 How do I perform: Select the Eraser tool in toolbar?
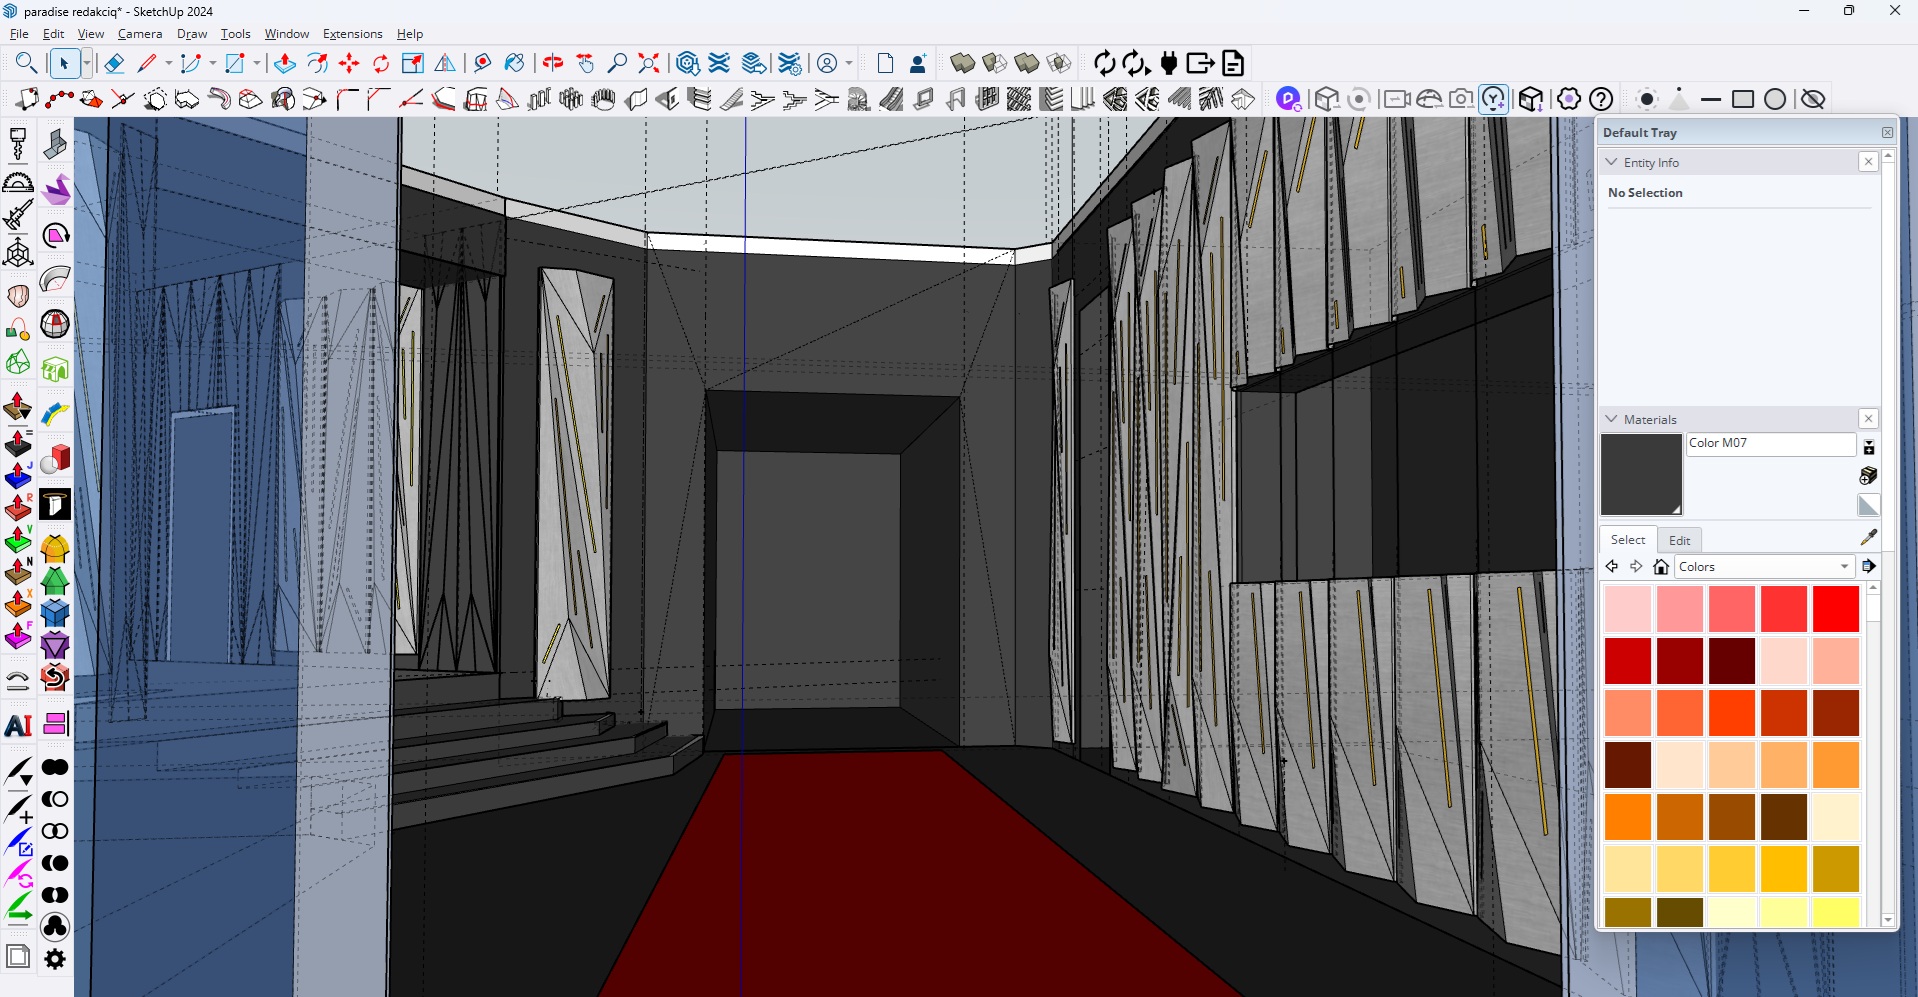[x=114, y=64]
